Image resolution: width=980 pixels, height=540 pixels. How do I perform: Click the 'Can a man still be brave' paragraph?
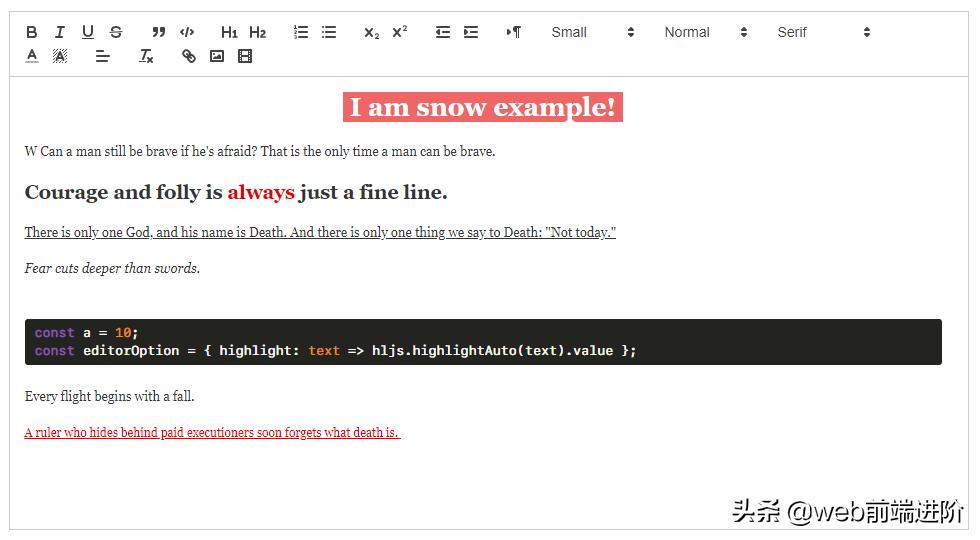coord(260,151)
